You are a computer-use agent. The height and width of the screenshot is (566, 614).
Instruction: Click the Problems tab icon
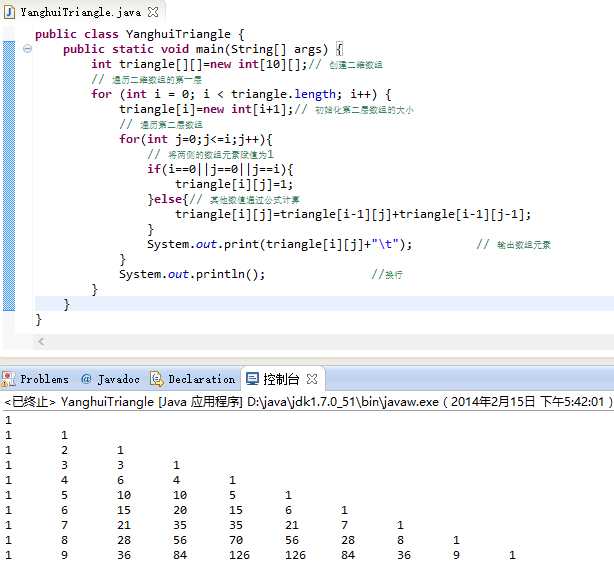click(7, 379)
